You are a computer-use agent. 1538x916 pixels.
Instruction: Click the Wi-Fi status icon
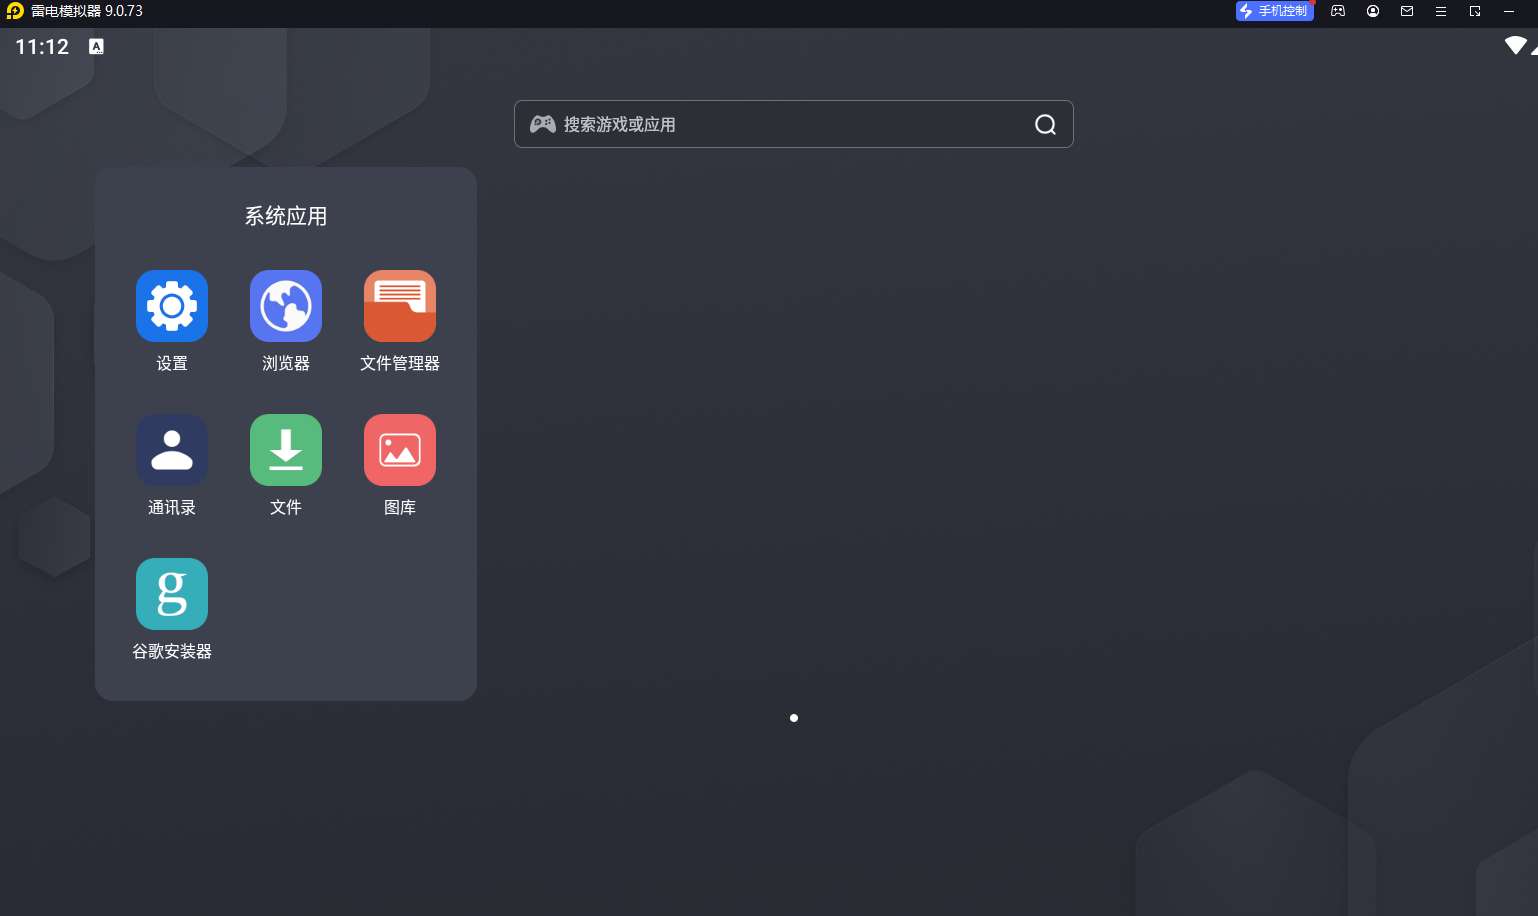tap(1516, 46)
